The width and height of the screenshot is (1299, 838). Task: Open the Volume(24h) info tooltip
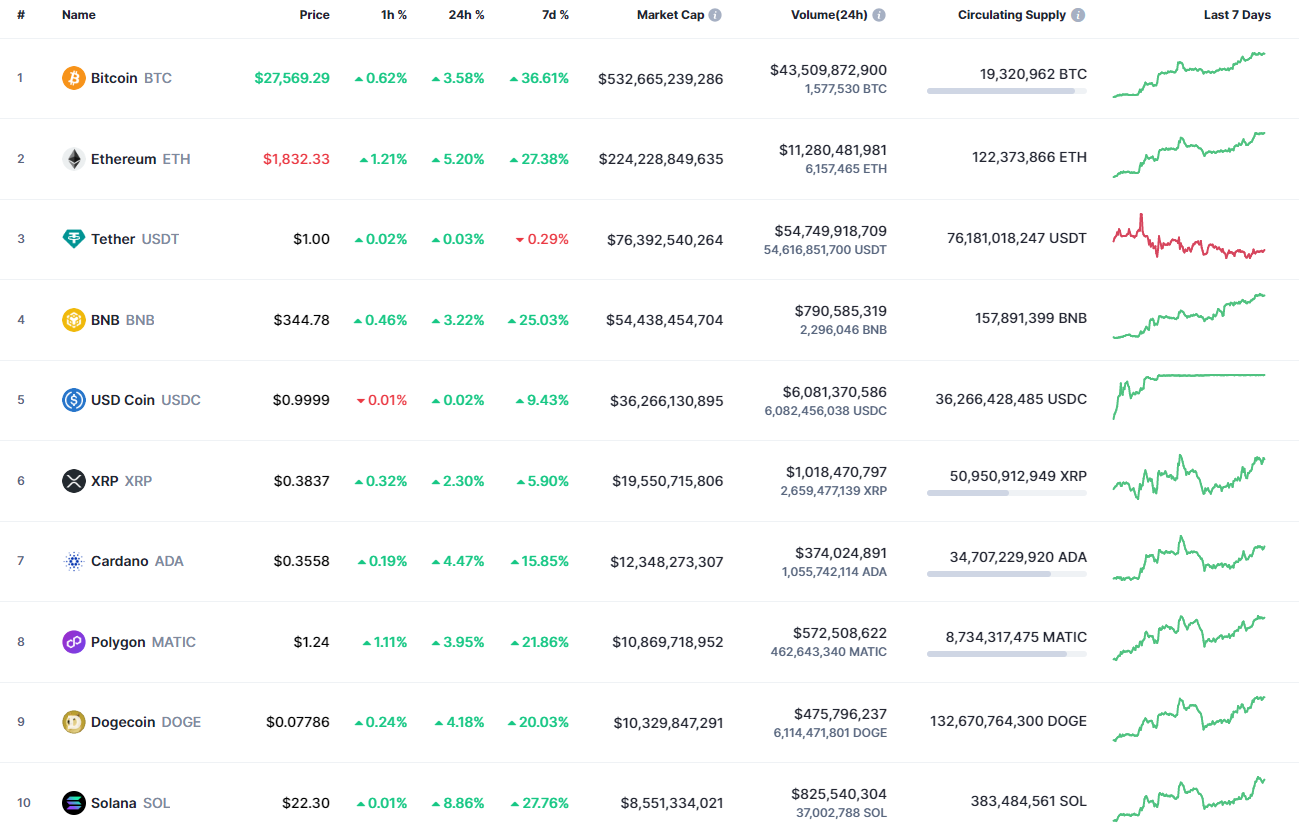(879, 14)
